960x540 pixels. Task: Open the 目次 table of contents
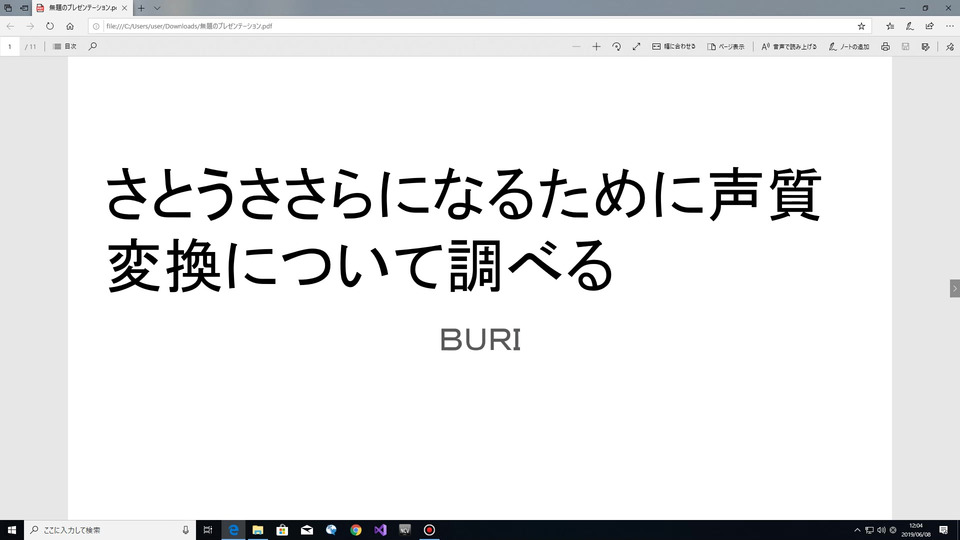pyautogui.click(x=65, y=47)
